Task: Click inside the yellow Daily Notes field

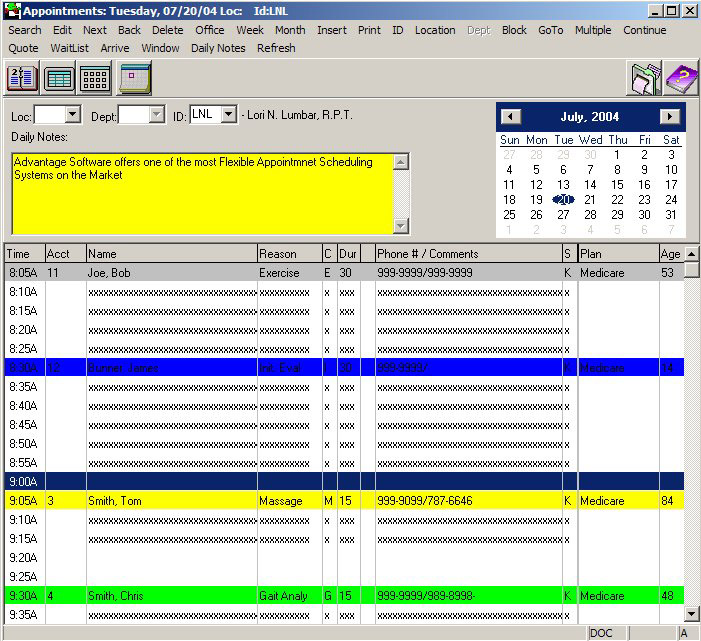Action: pyautogui.click(x=203, y=194)
